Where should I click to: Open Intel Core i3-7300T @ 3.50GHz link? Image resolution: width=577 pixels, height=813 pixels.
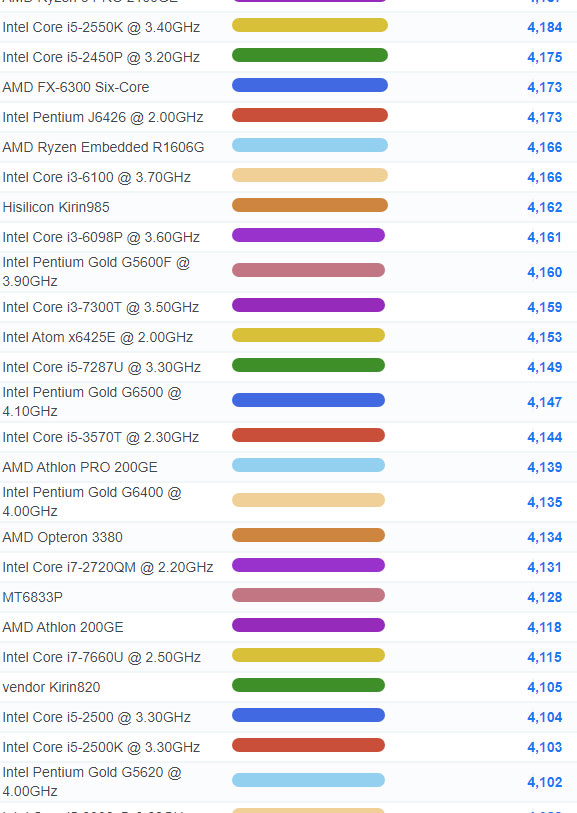pos(101,307)
